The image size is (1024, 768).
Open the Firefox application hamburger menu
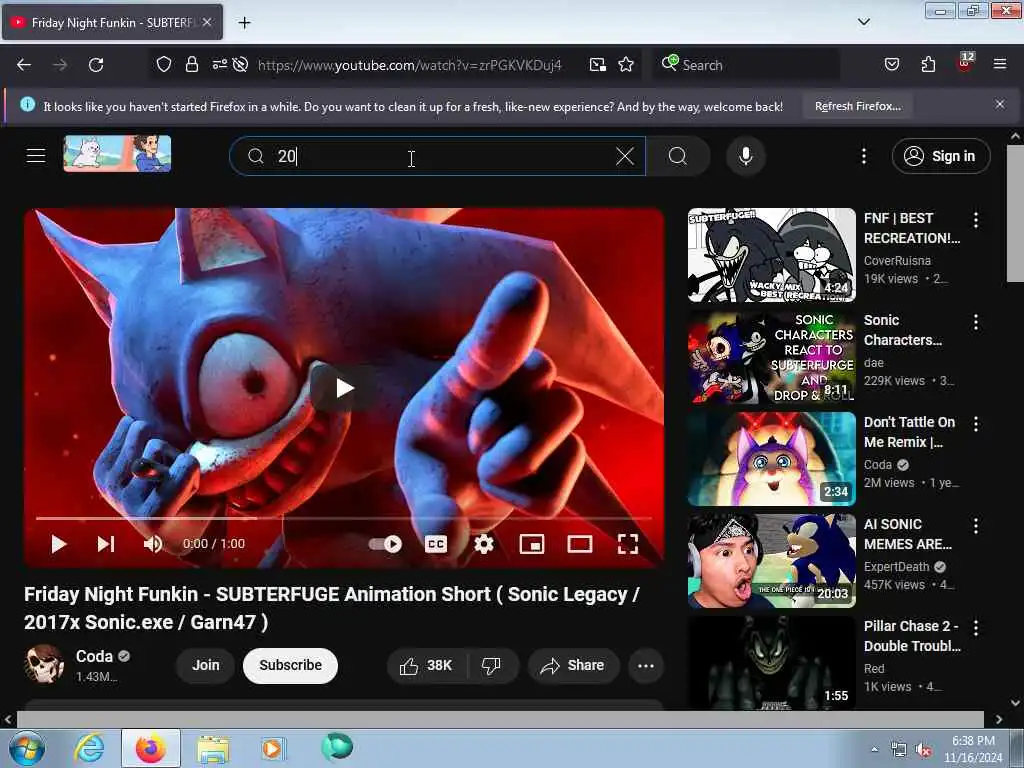click(x=1000, y=64)
